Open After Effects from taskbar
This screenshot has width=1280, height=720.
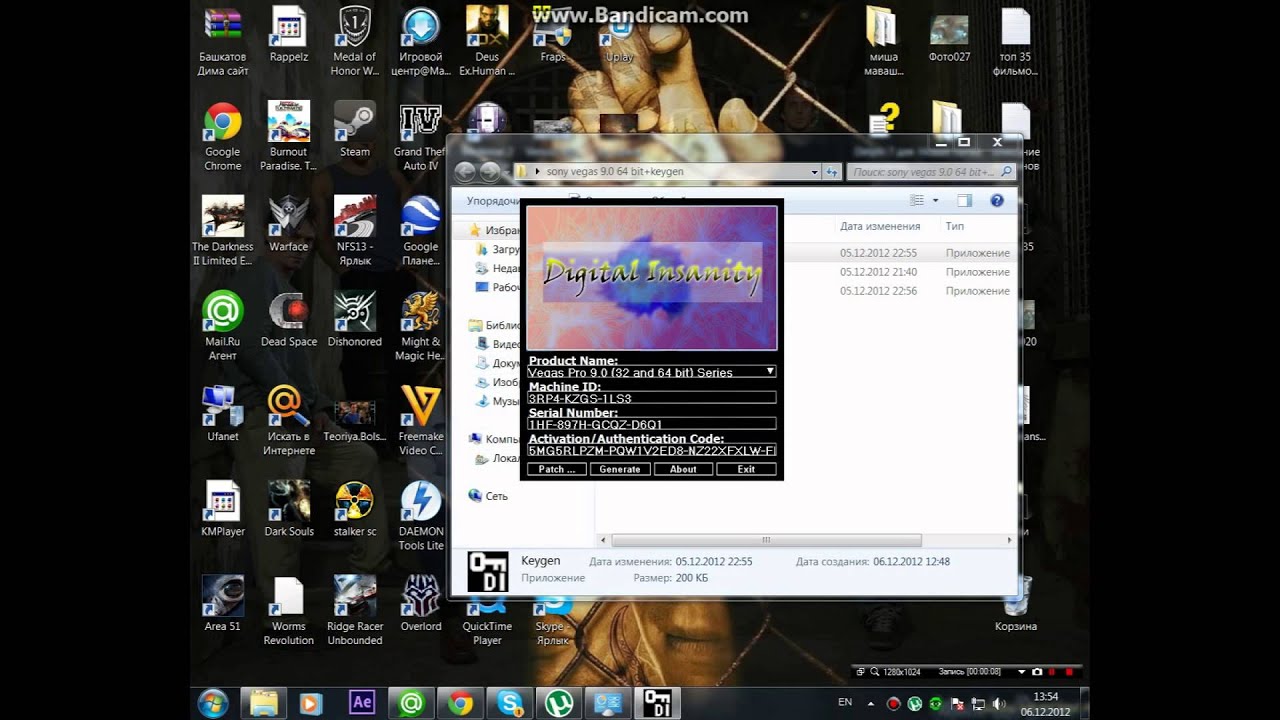pos(362,703)
